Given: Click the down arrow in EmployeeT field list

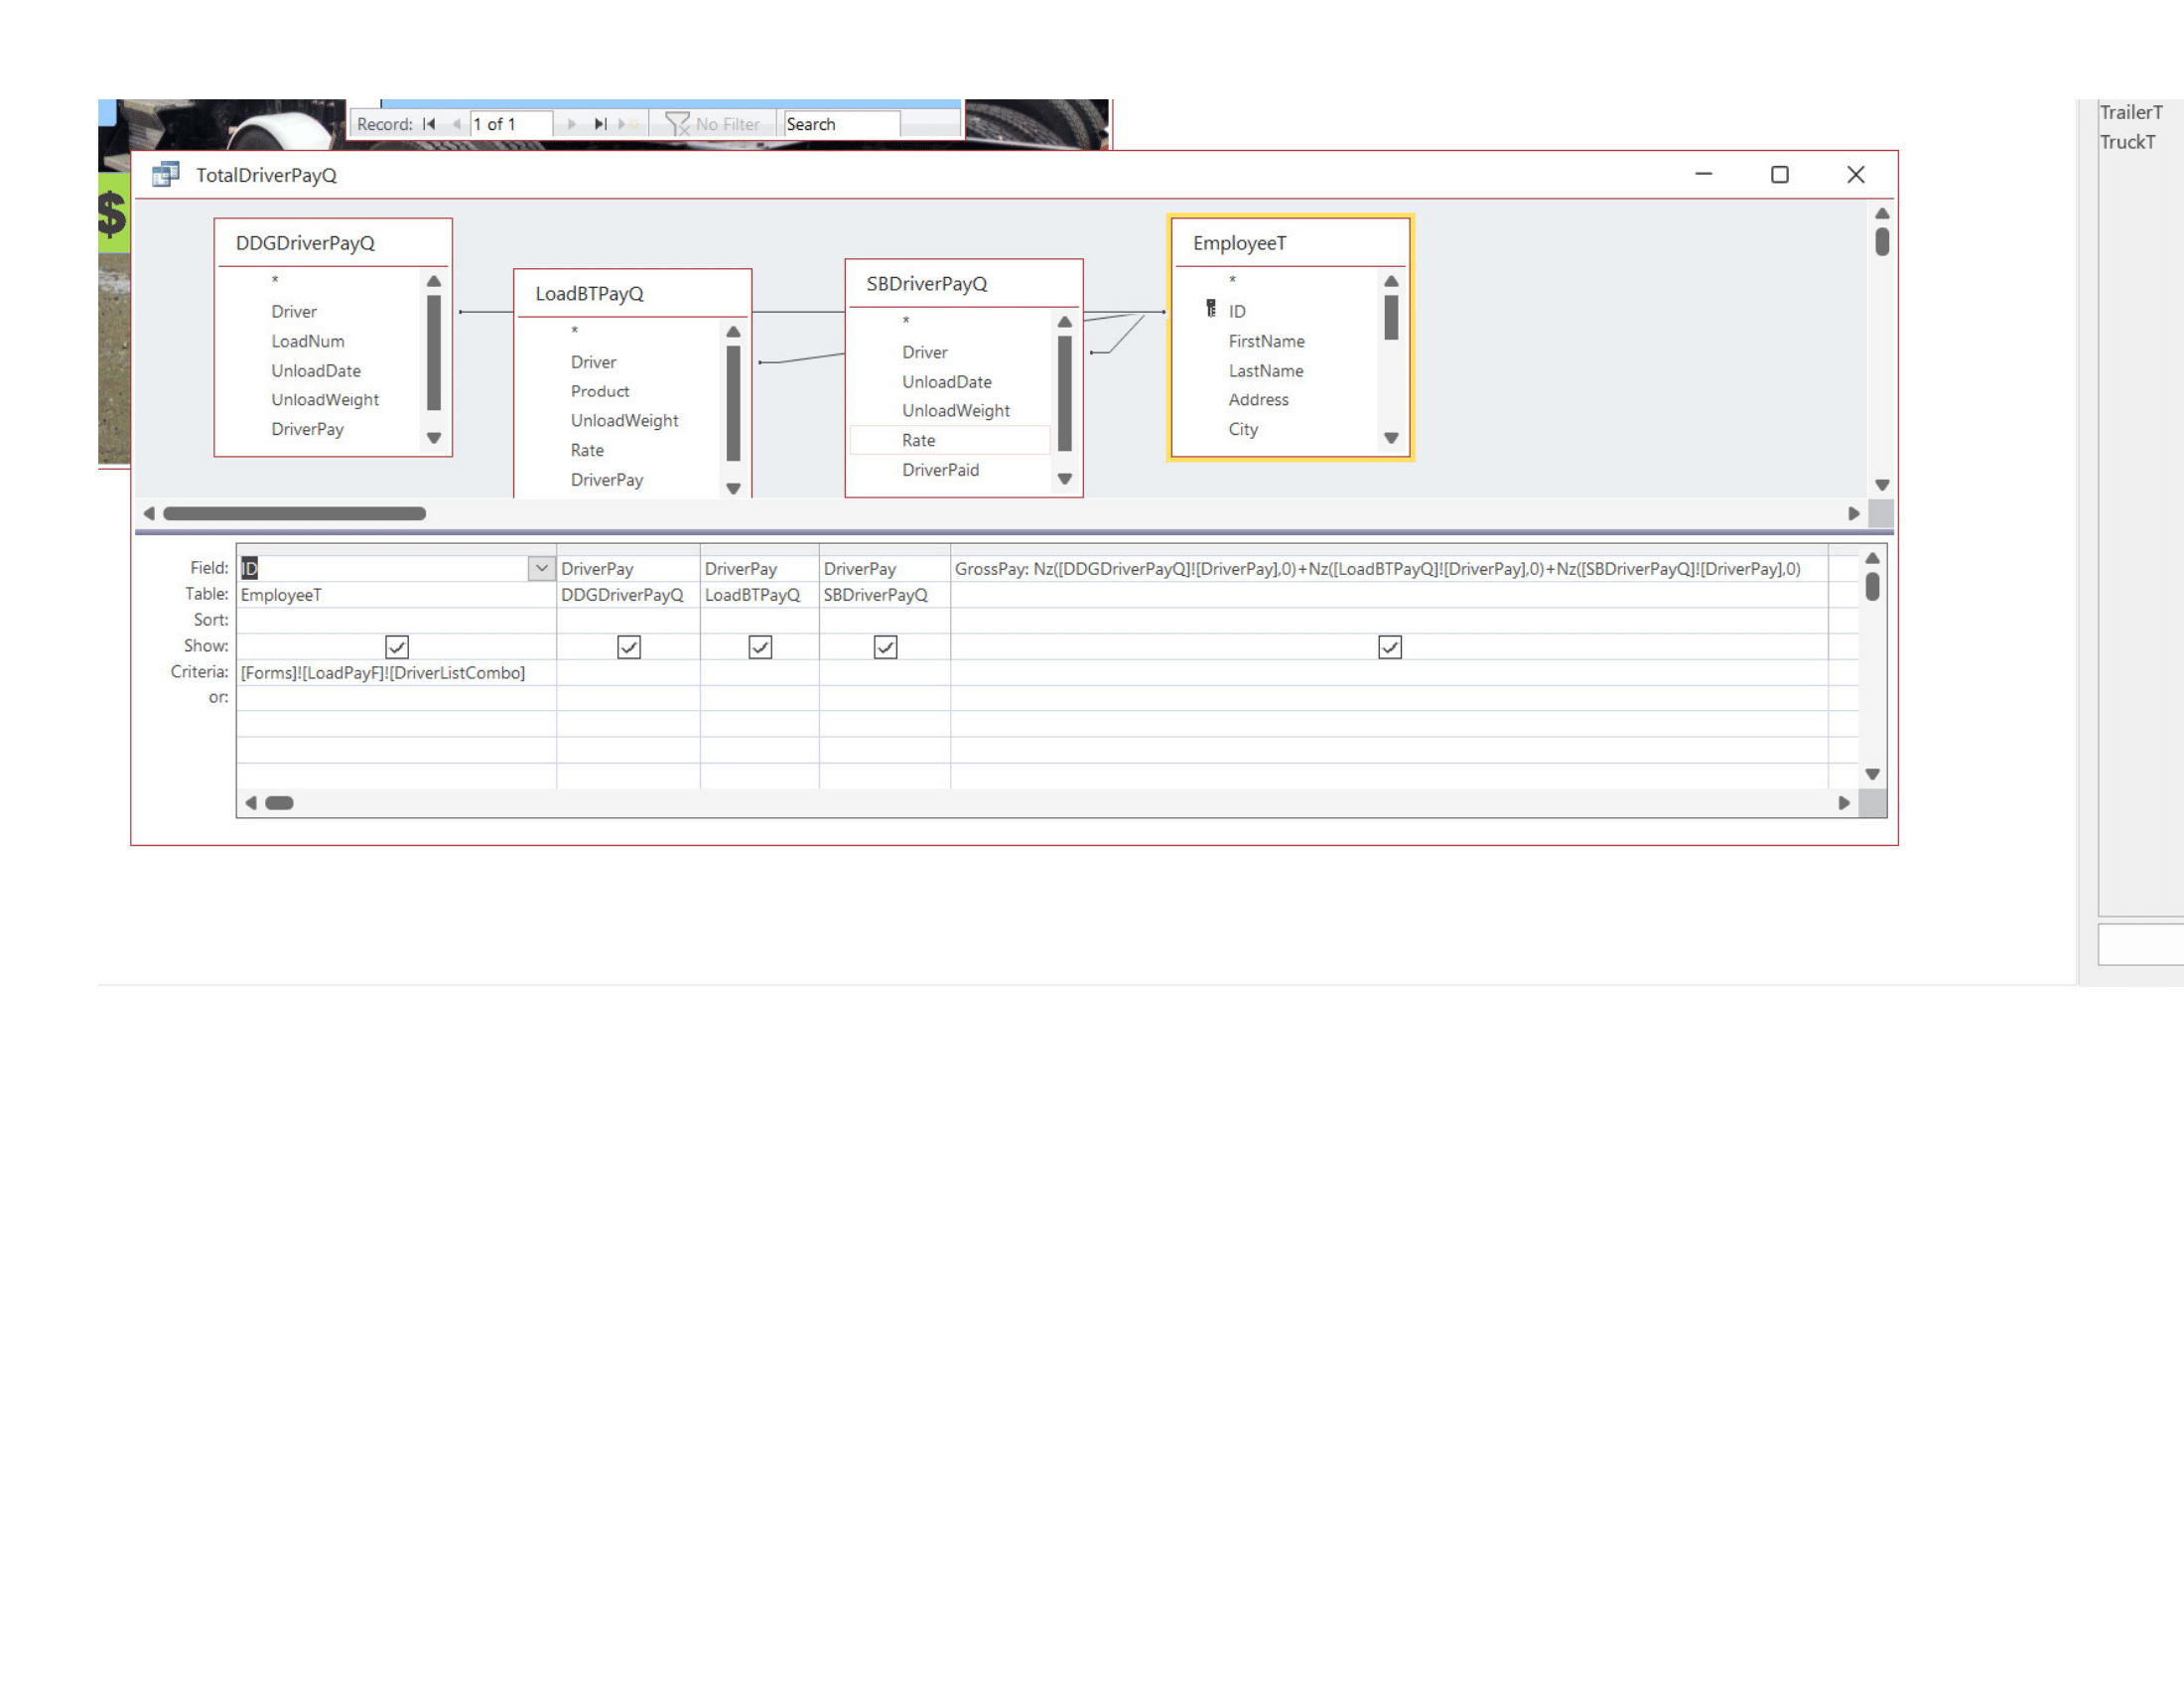Looking at the screenshot, I should [1392, 437].
